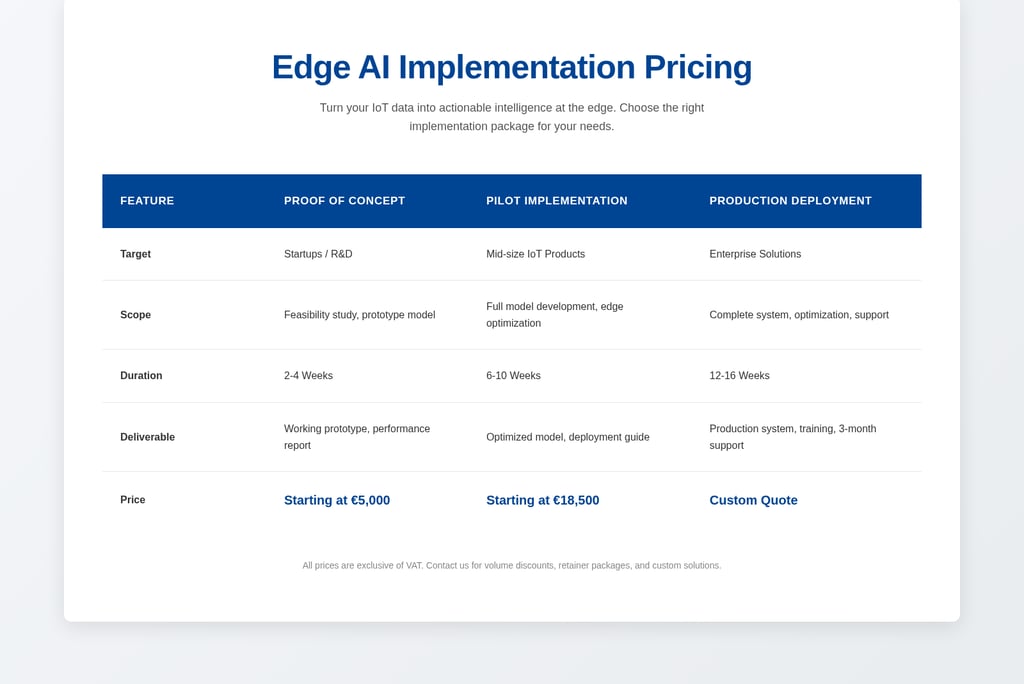Select the Custom Quote price text
This screenshot has width=1024, height=684.
(x=753, y=500)
